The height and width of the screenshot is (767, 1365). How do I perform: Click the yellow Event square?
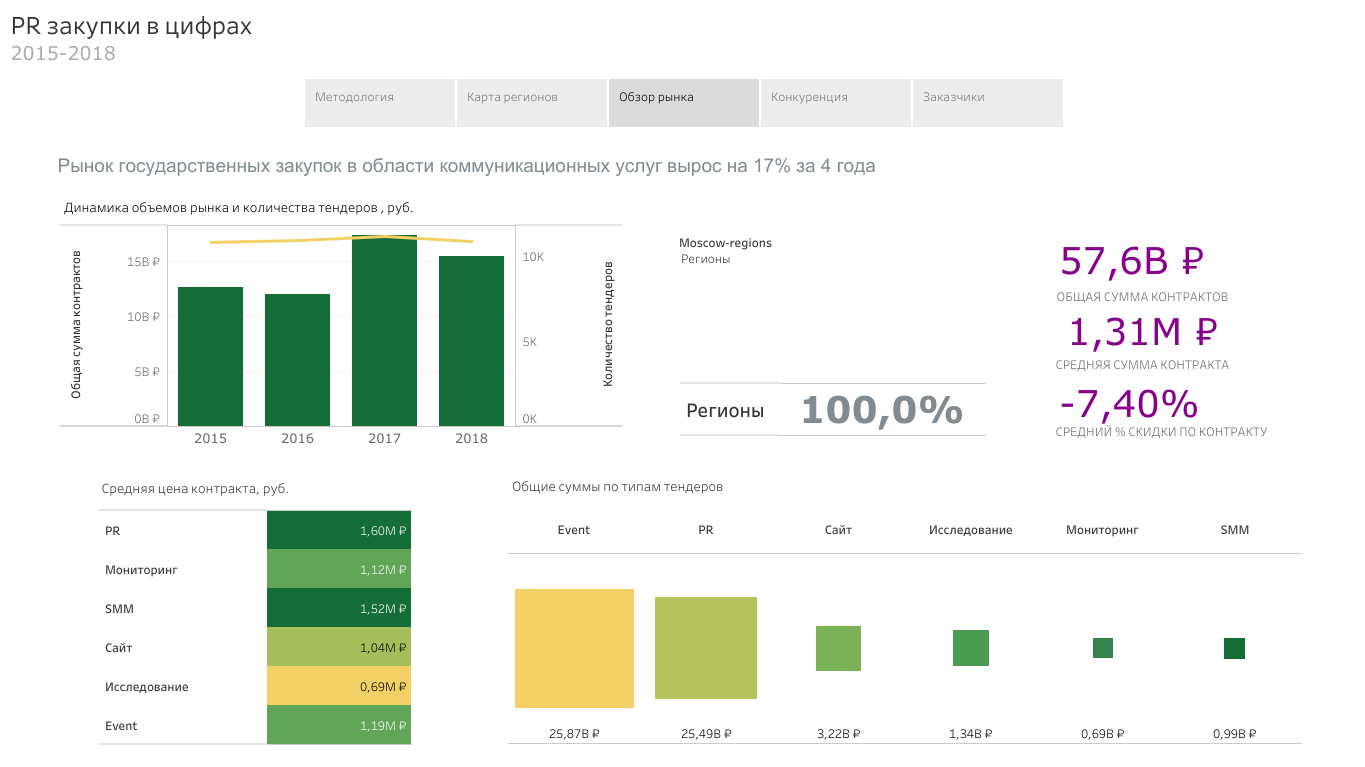tap(574, 648)
